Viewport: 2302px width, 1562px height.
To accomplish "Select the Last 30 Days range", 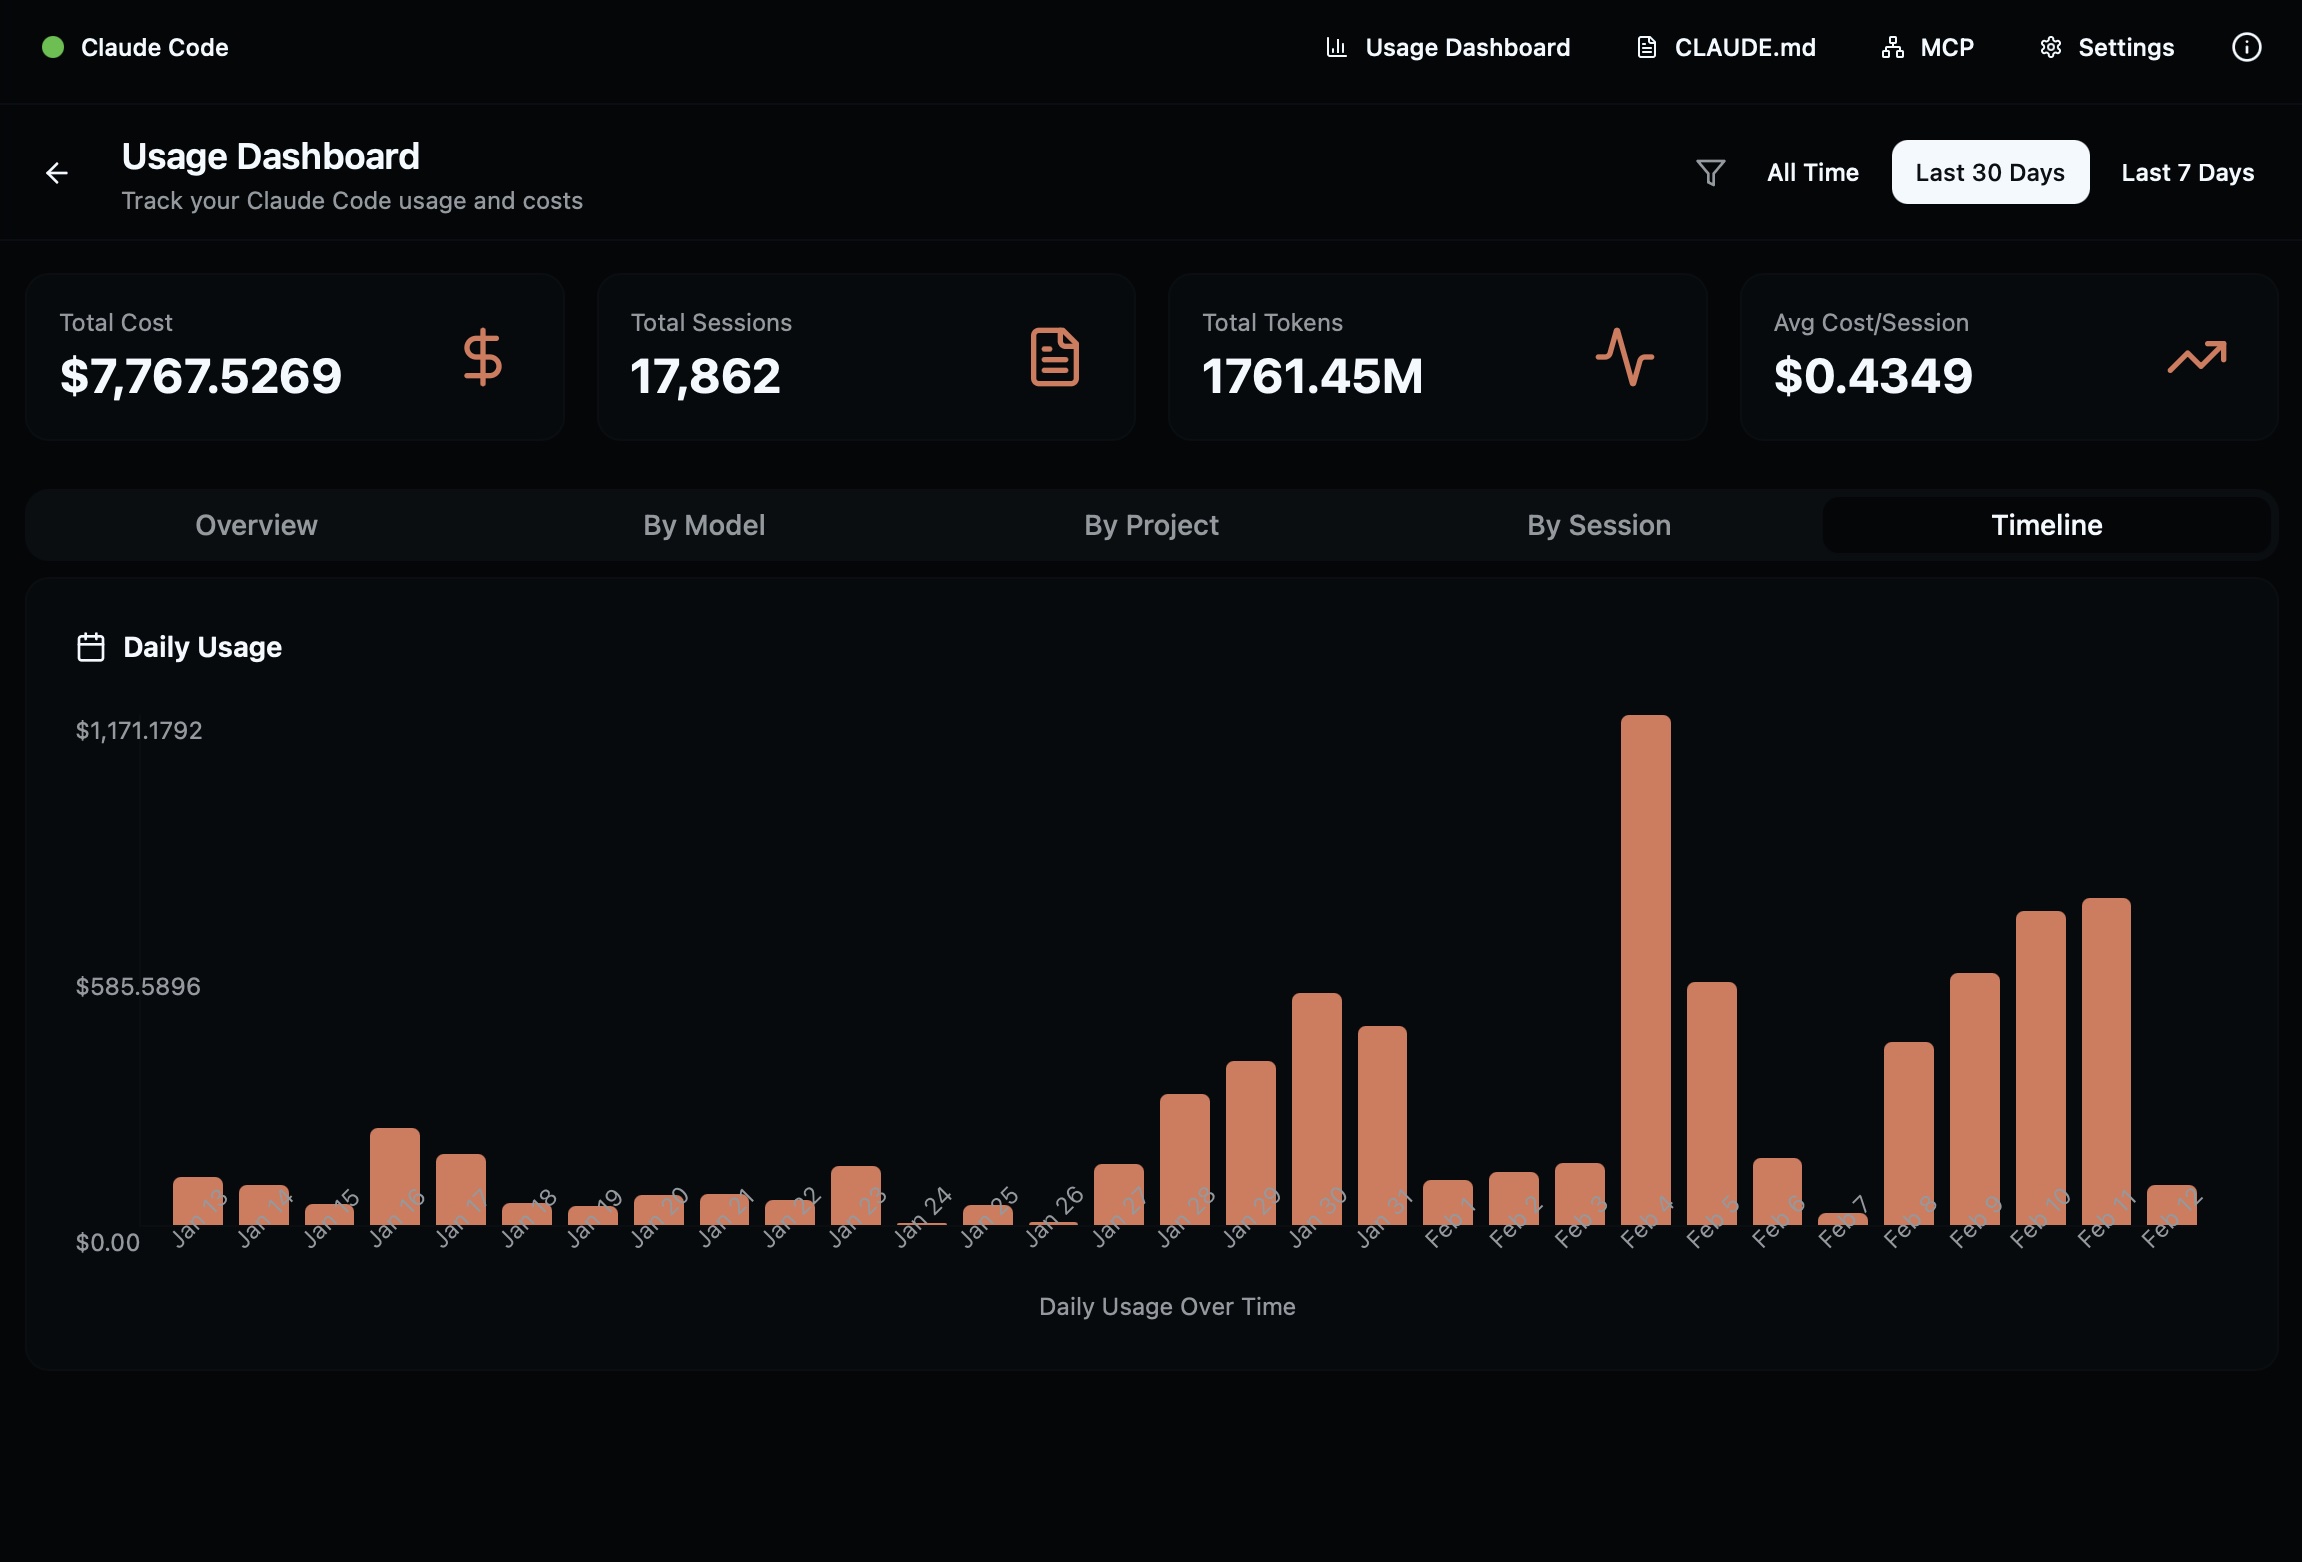I will tap(1989, 172).
